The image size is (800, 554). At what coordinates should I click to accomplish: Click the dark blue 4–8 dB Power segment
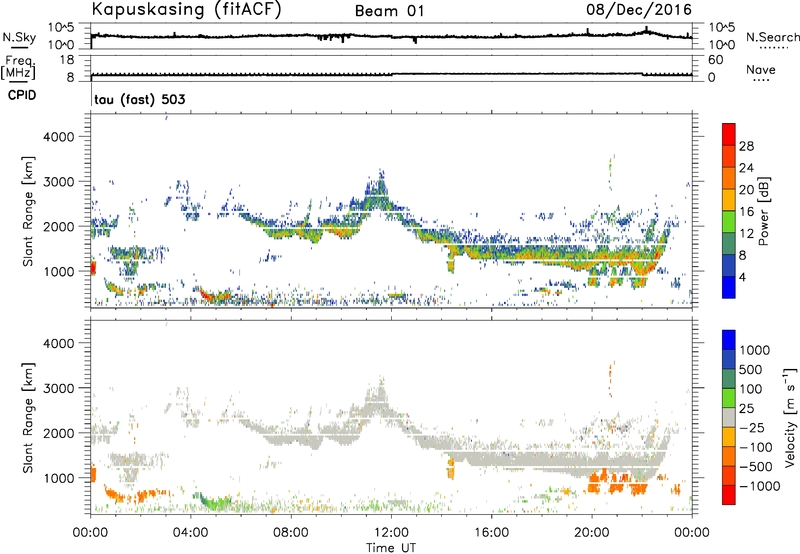[x=729, y=266]
